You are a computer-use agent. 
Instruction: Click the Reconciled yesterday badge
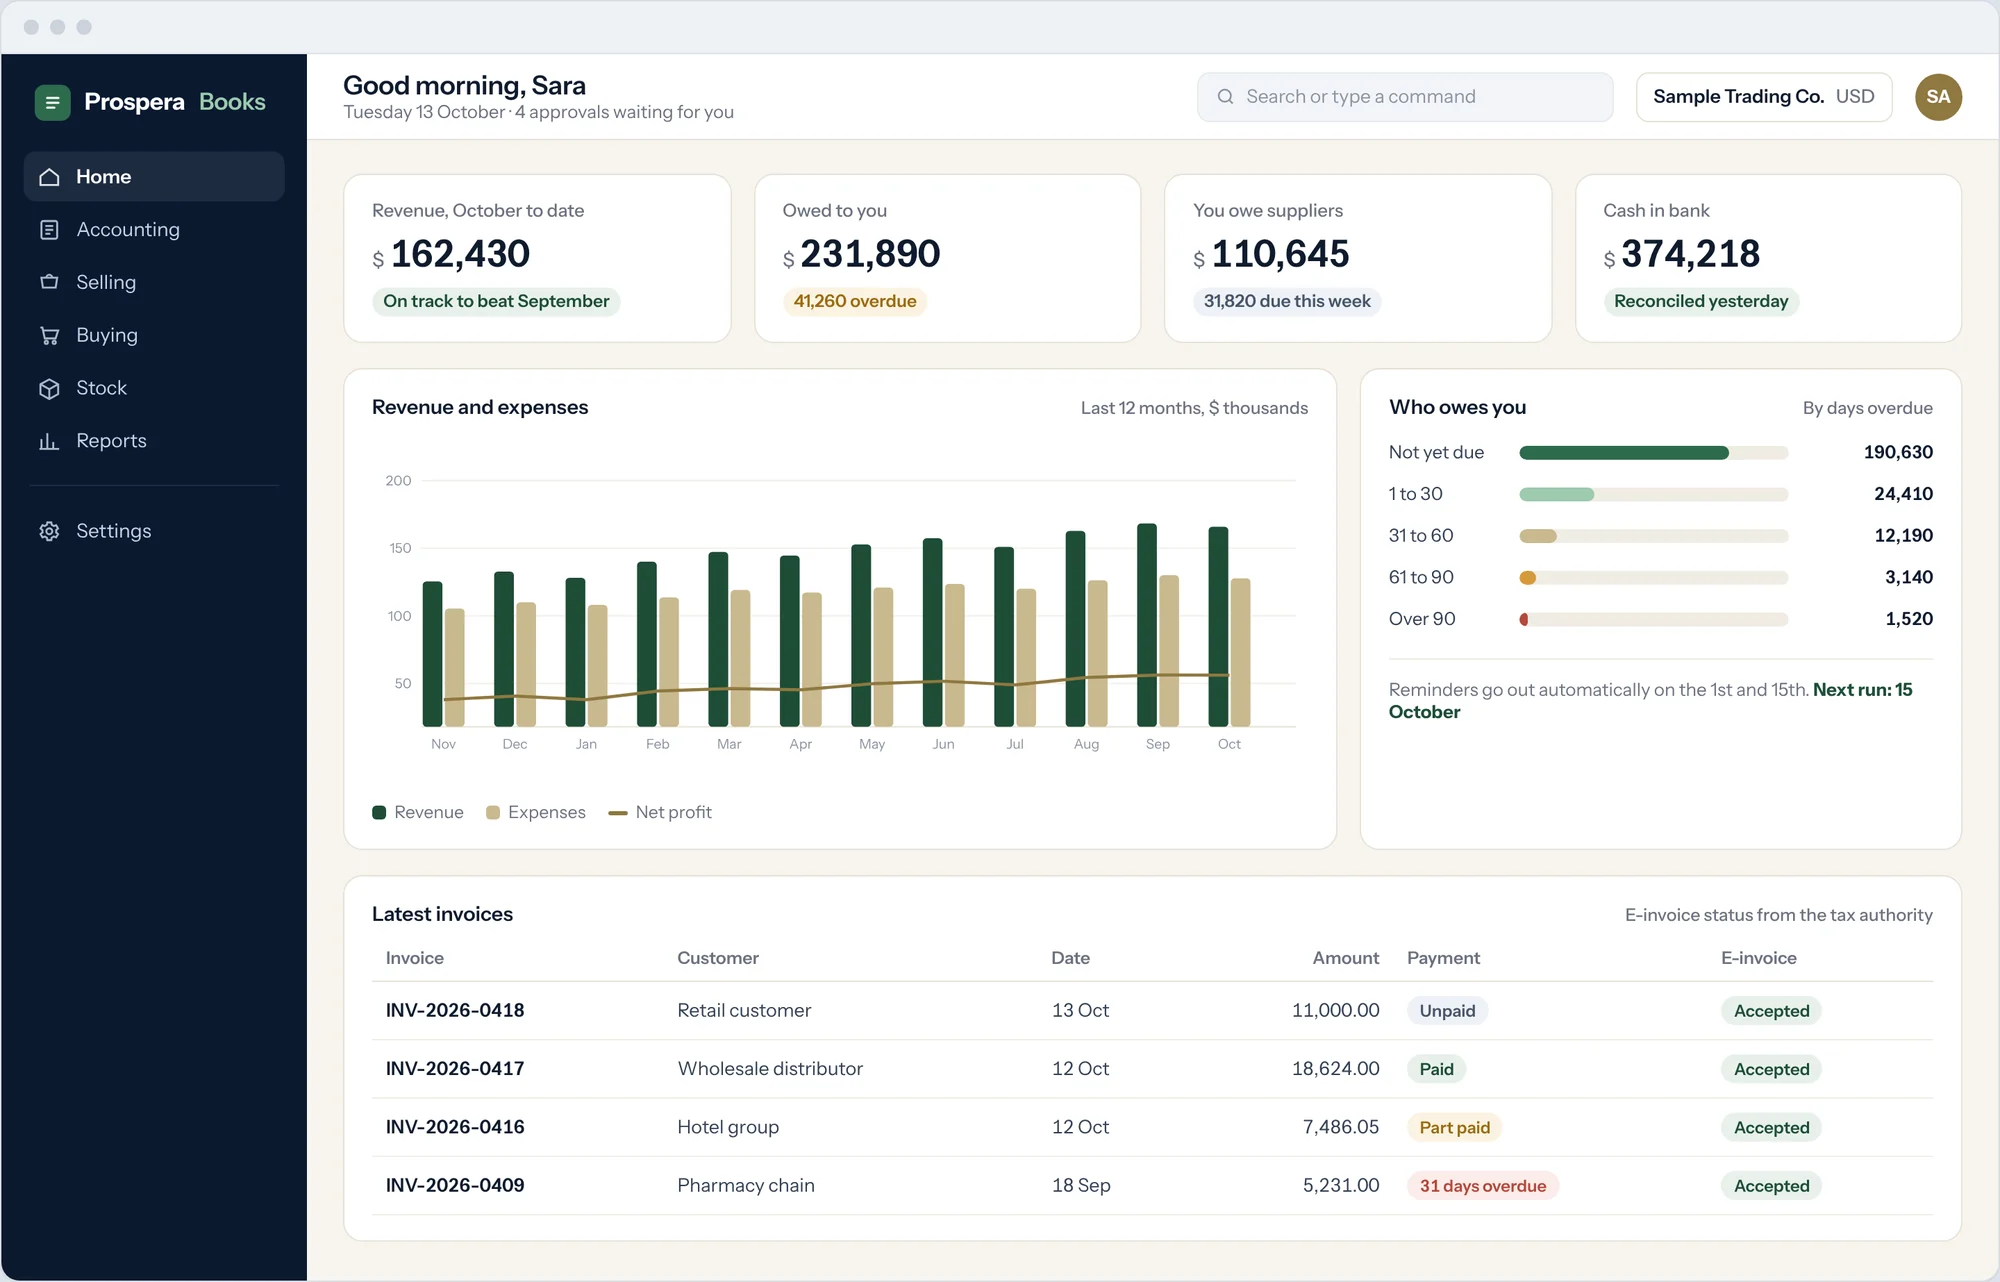point(1701,301)
